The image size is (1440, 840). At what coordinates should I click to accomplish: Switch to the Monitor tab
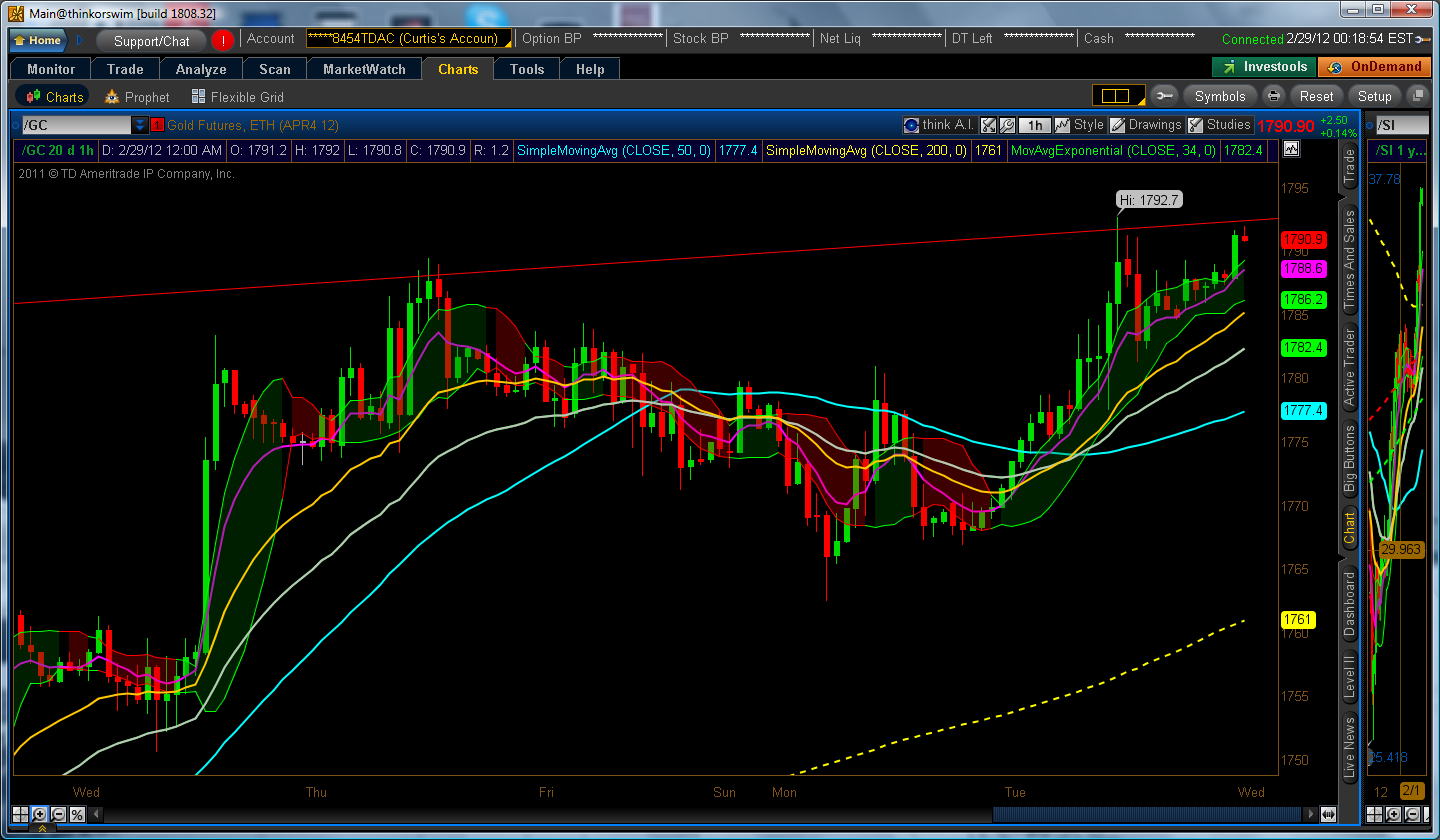pos(51,69)
